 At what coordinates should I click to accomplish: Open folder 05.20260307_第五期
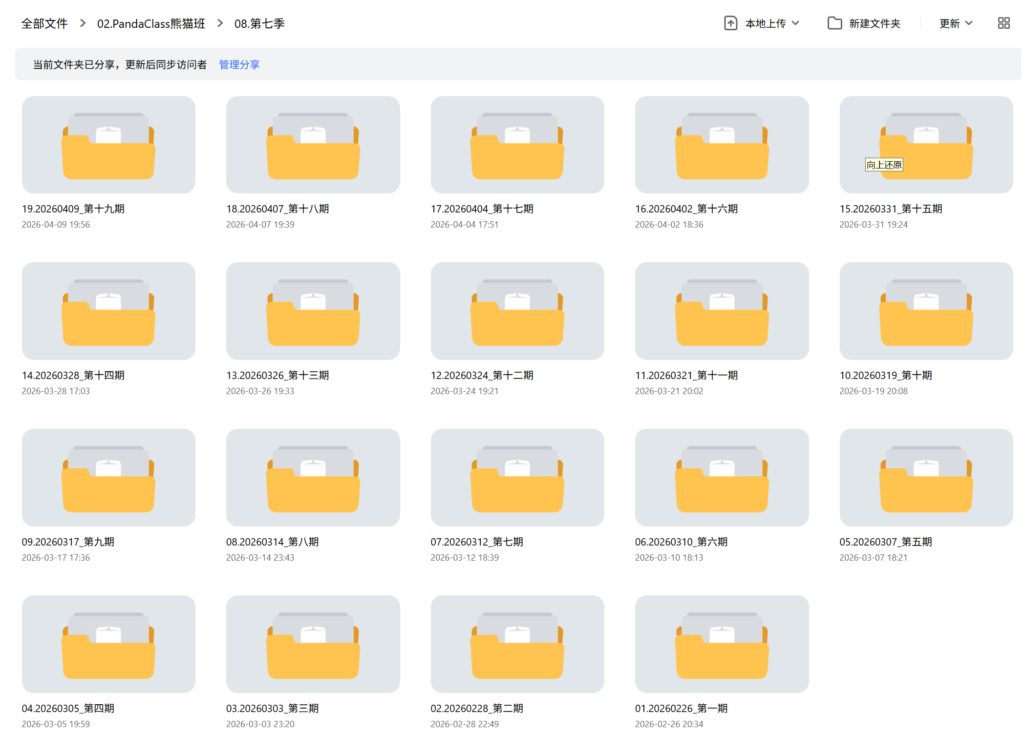pos(925,477)
